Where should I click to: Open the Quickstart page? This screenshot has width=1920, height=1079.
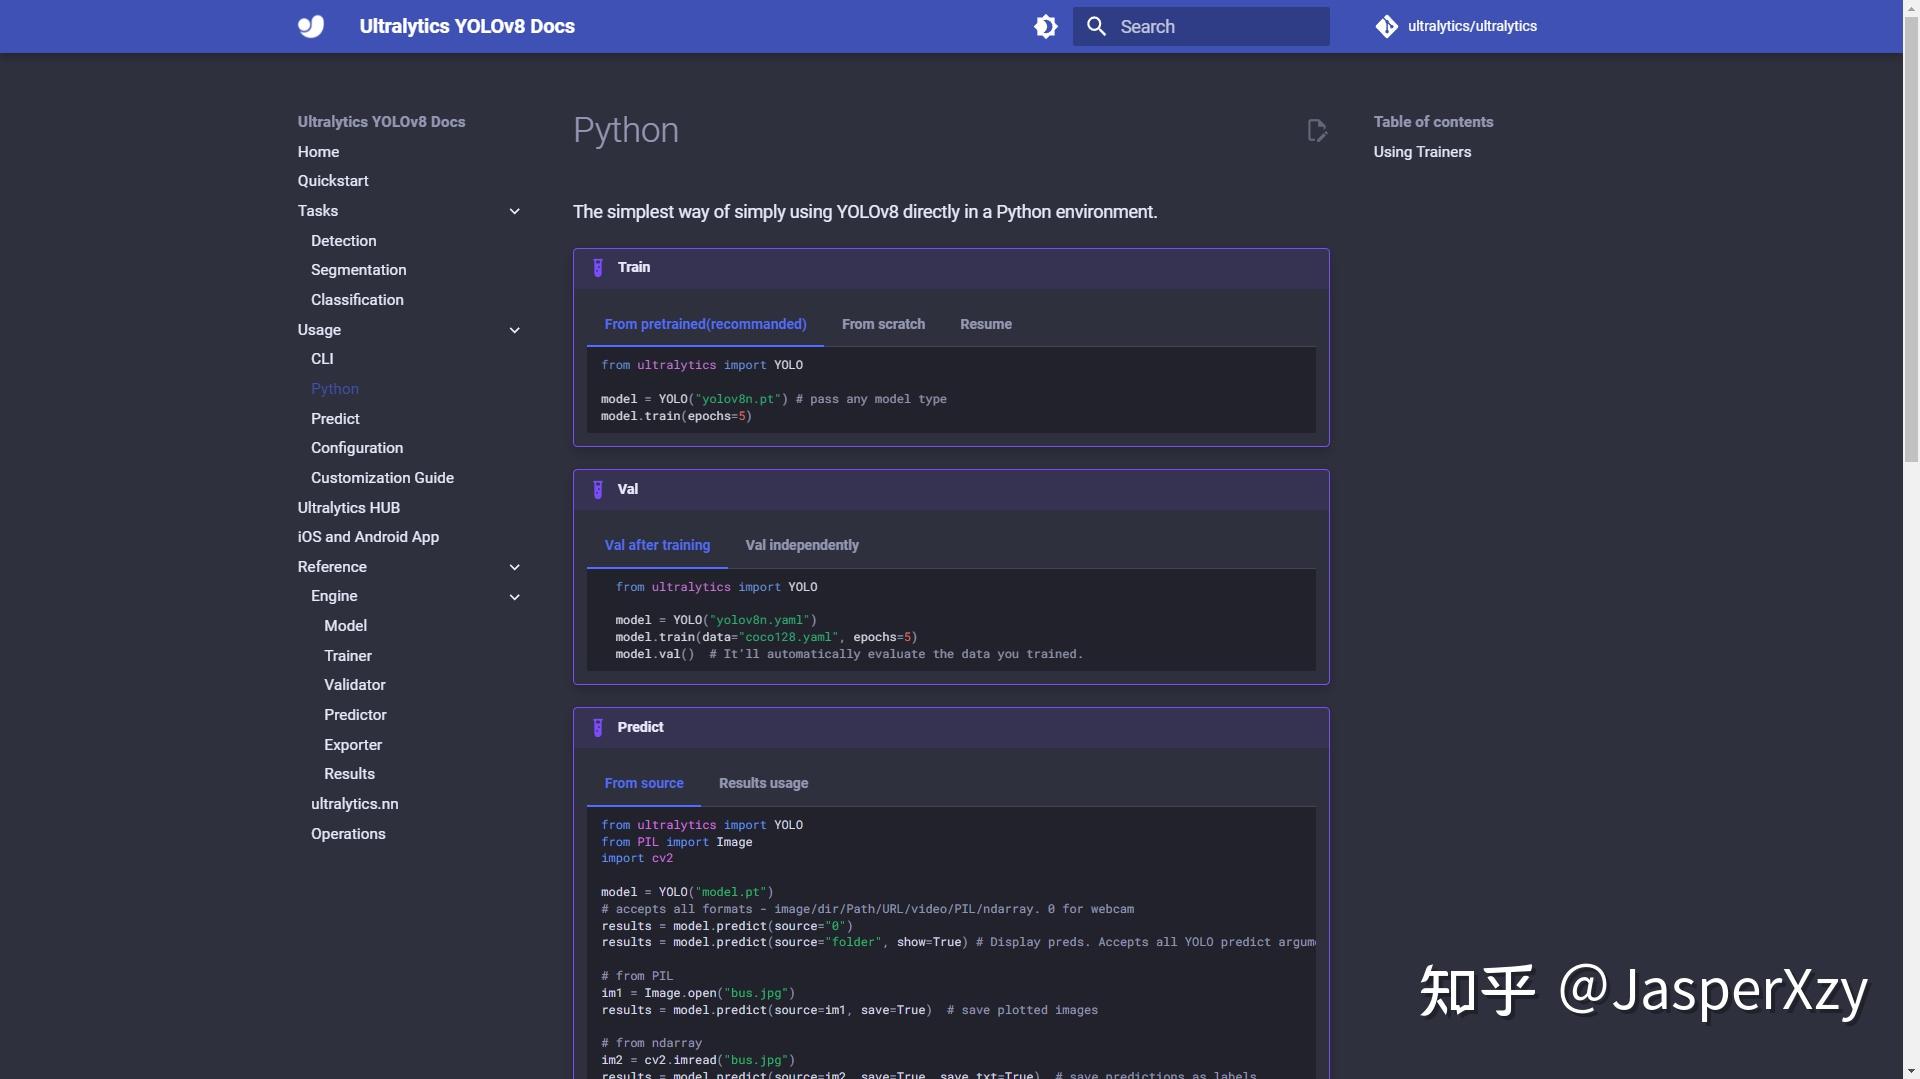click(x=333, y=181)
